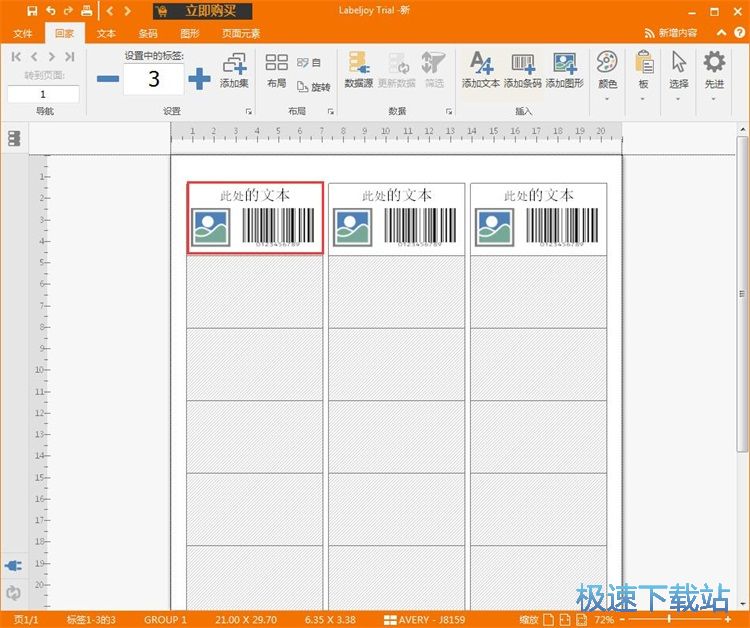Click the barcode in the first label

(x=278, y=227)
